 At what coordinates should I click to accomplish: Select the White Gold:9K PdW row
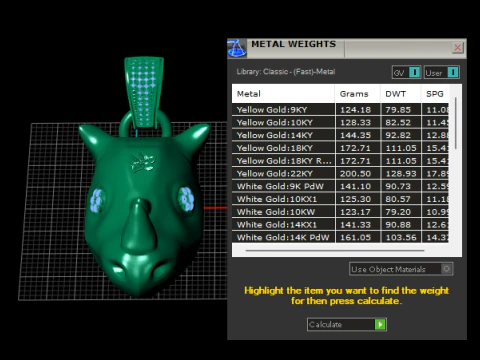click(340, 186)
